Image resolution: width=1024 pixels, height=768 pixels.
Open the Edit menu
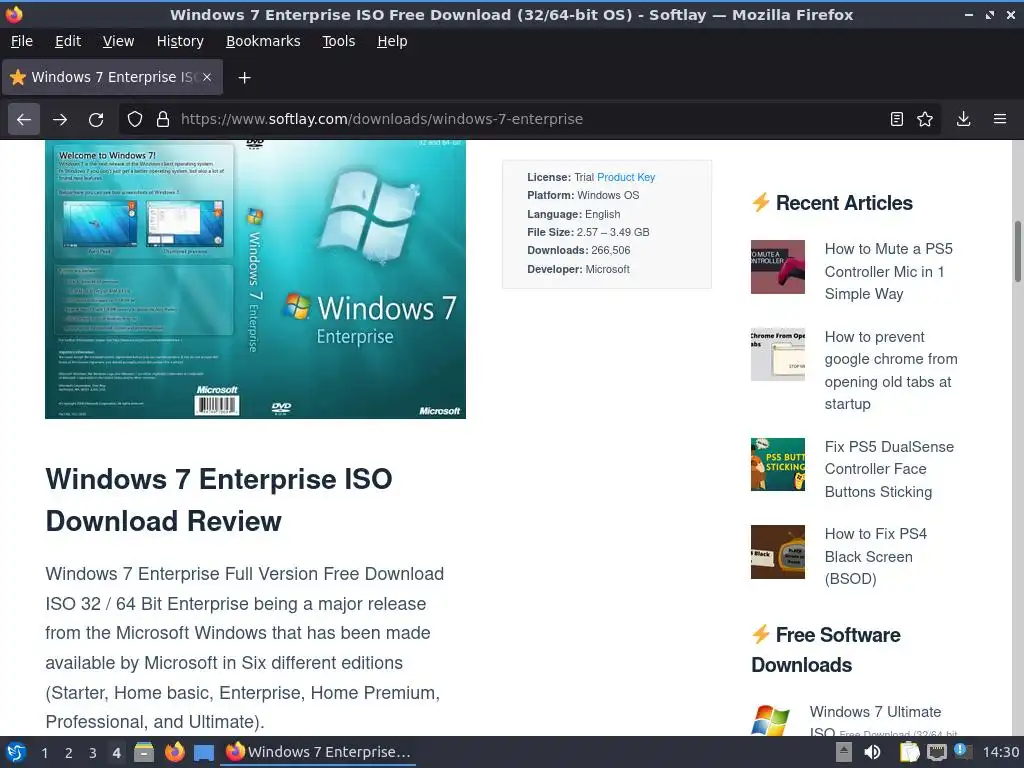pyautogui.click(x=68, y=41)
